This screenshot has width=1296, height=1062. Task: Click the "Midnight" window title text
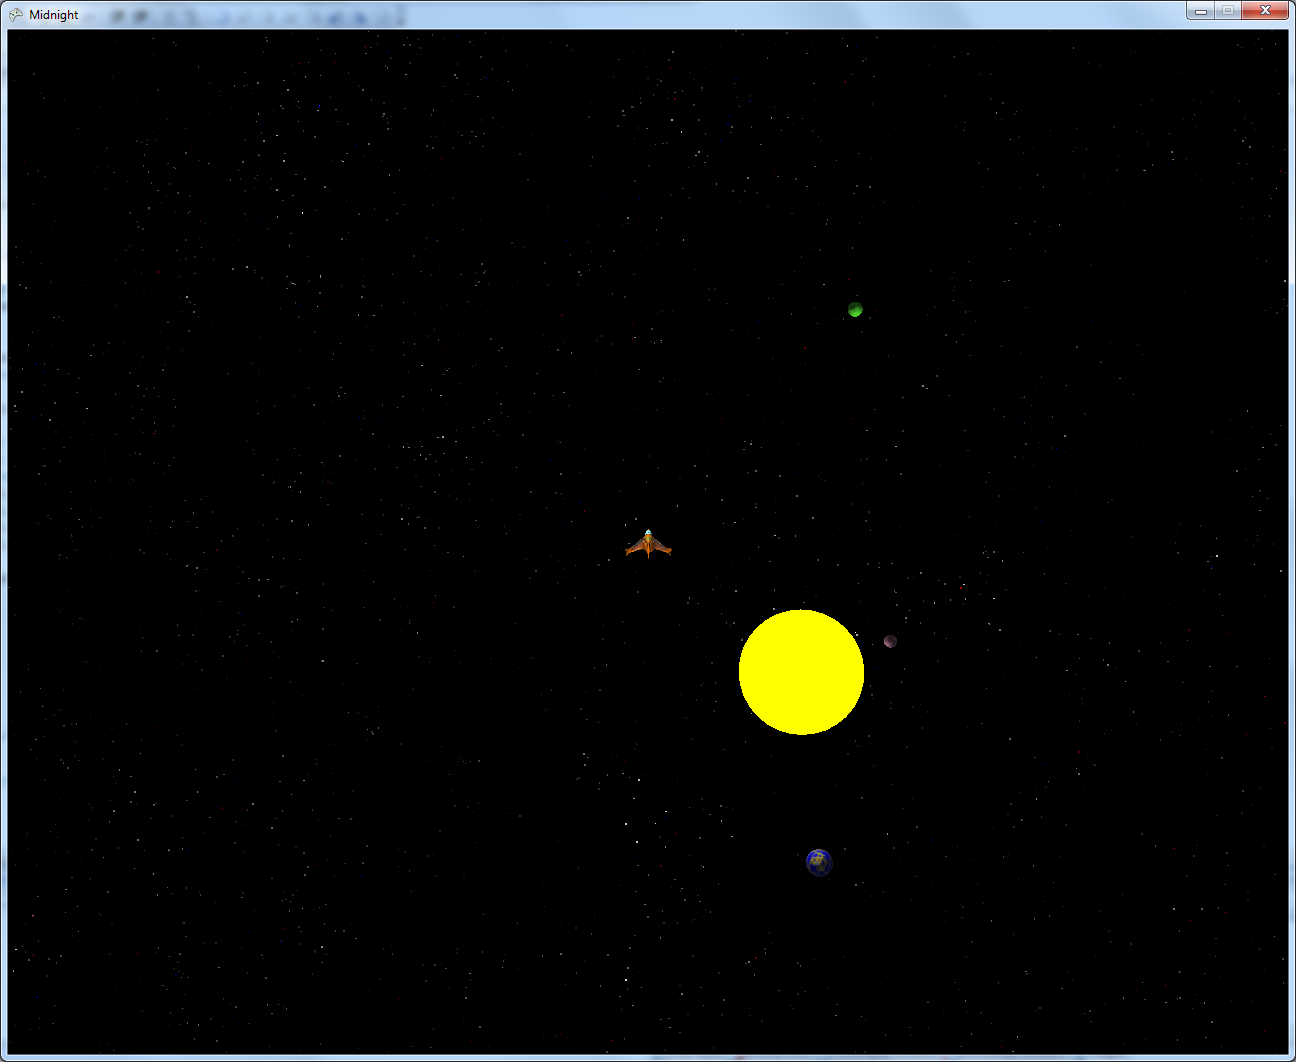tap(54, 15)
